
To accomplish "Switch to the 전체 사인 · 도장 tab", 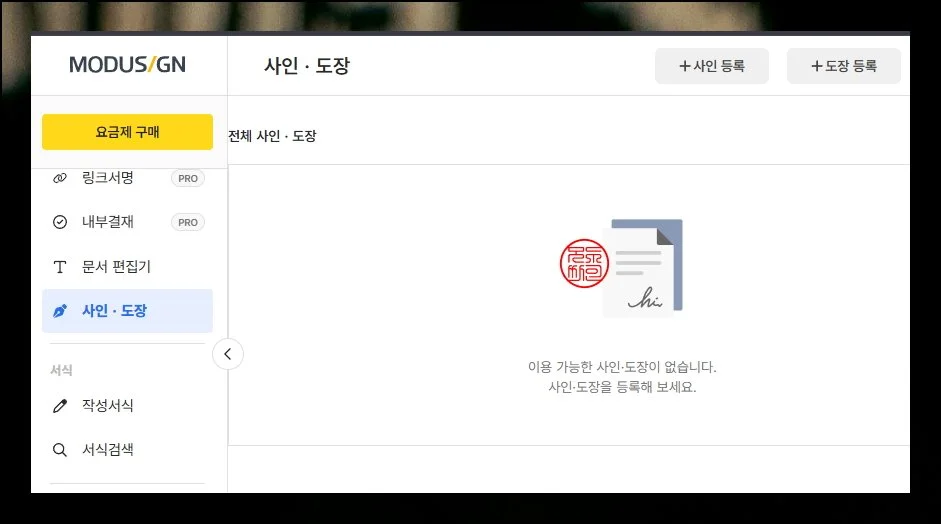I will click(273, 136).
